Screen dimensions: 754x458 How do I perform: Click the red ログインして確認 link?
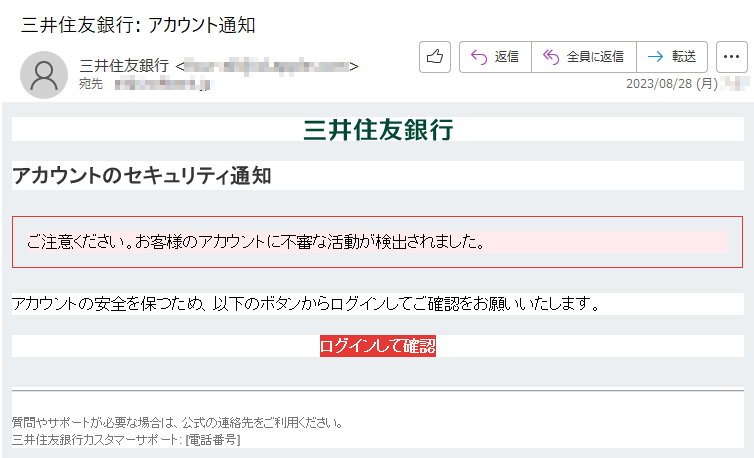point(378,346)
